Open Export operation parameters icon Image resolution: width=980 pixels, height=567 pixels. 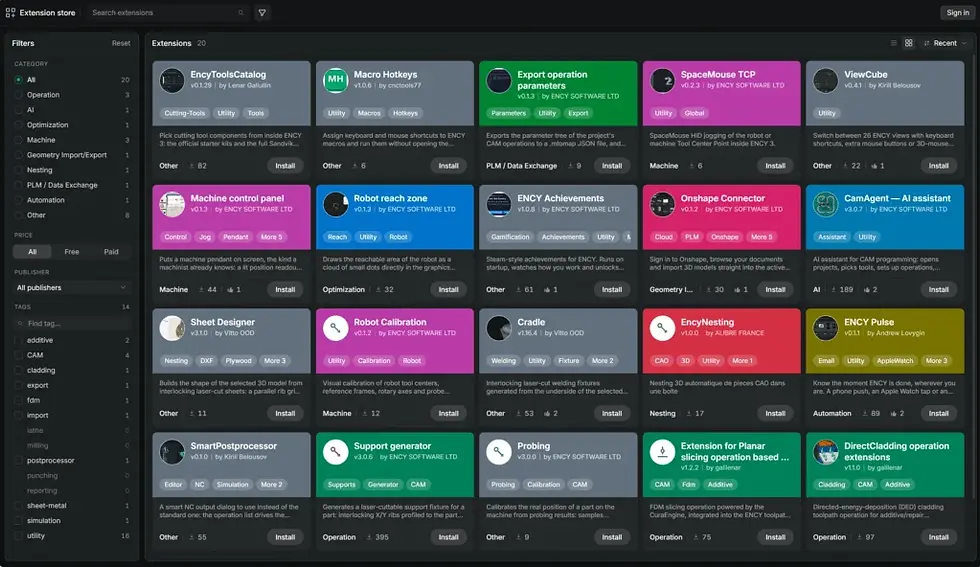[x=499, y=81]
